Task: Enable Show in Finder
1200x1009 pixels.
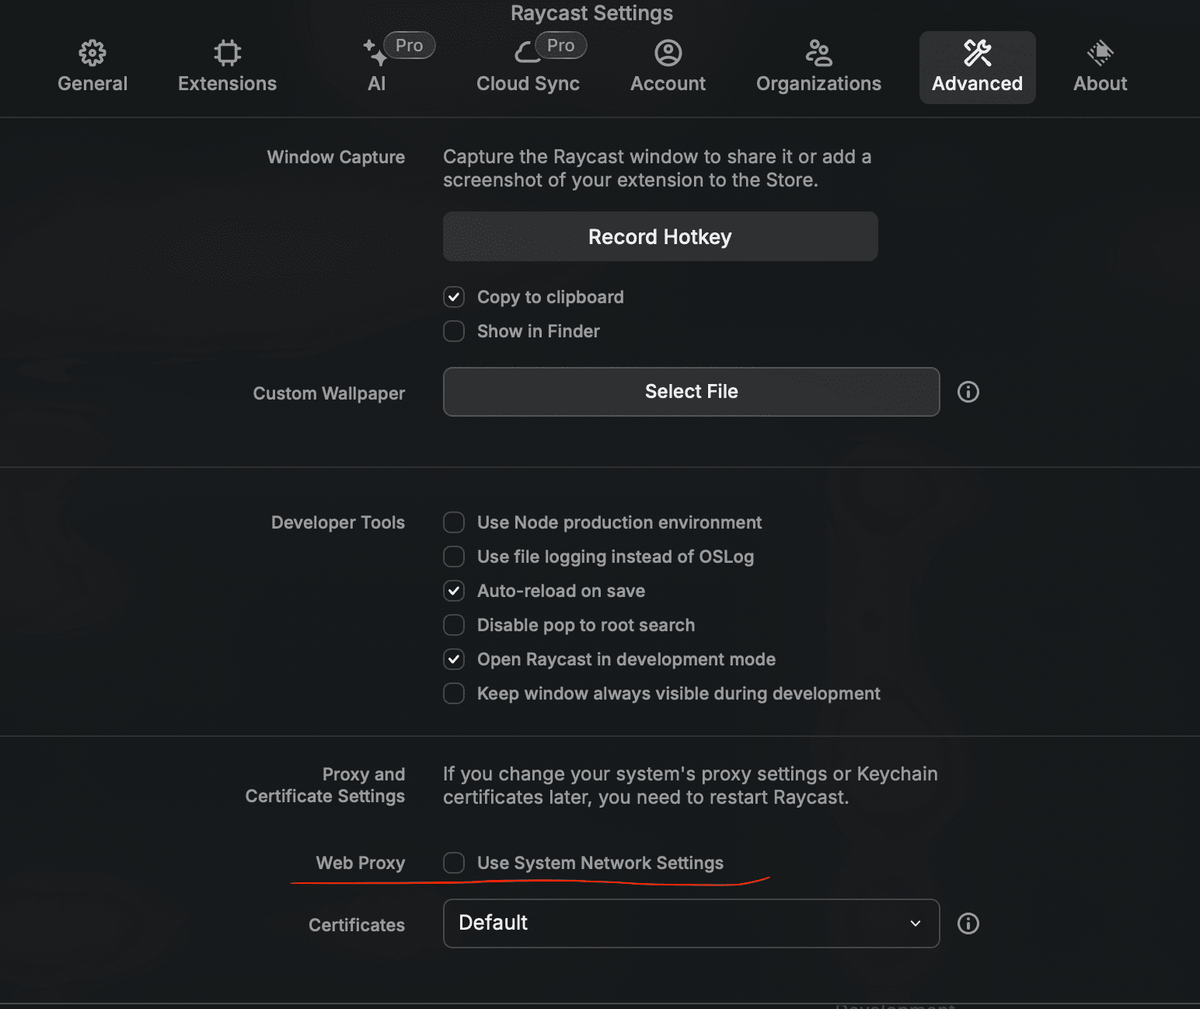Action: pos(453,331)
